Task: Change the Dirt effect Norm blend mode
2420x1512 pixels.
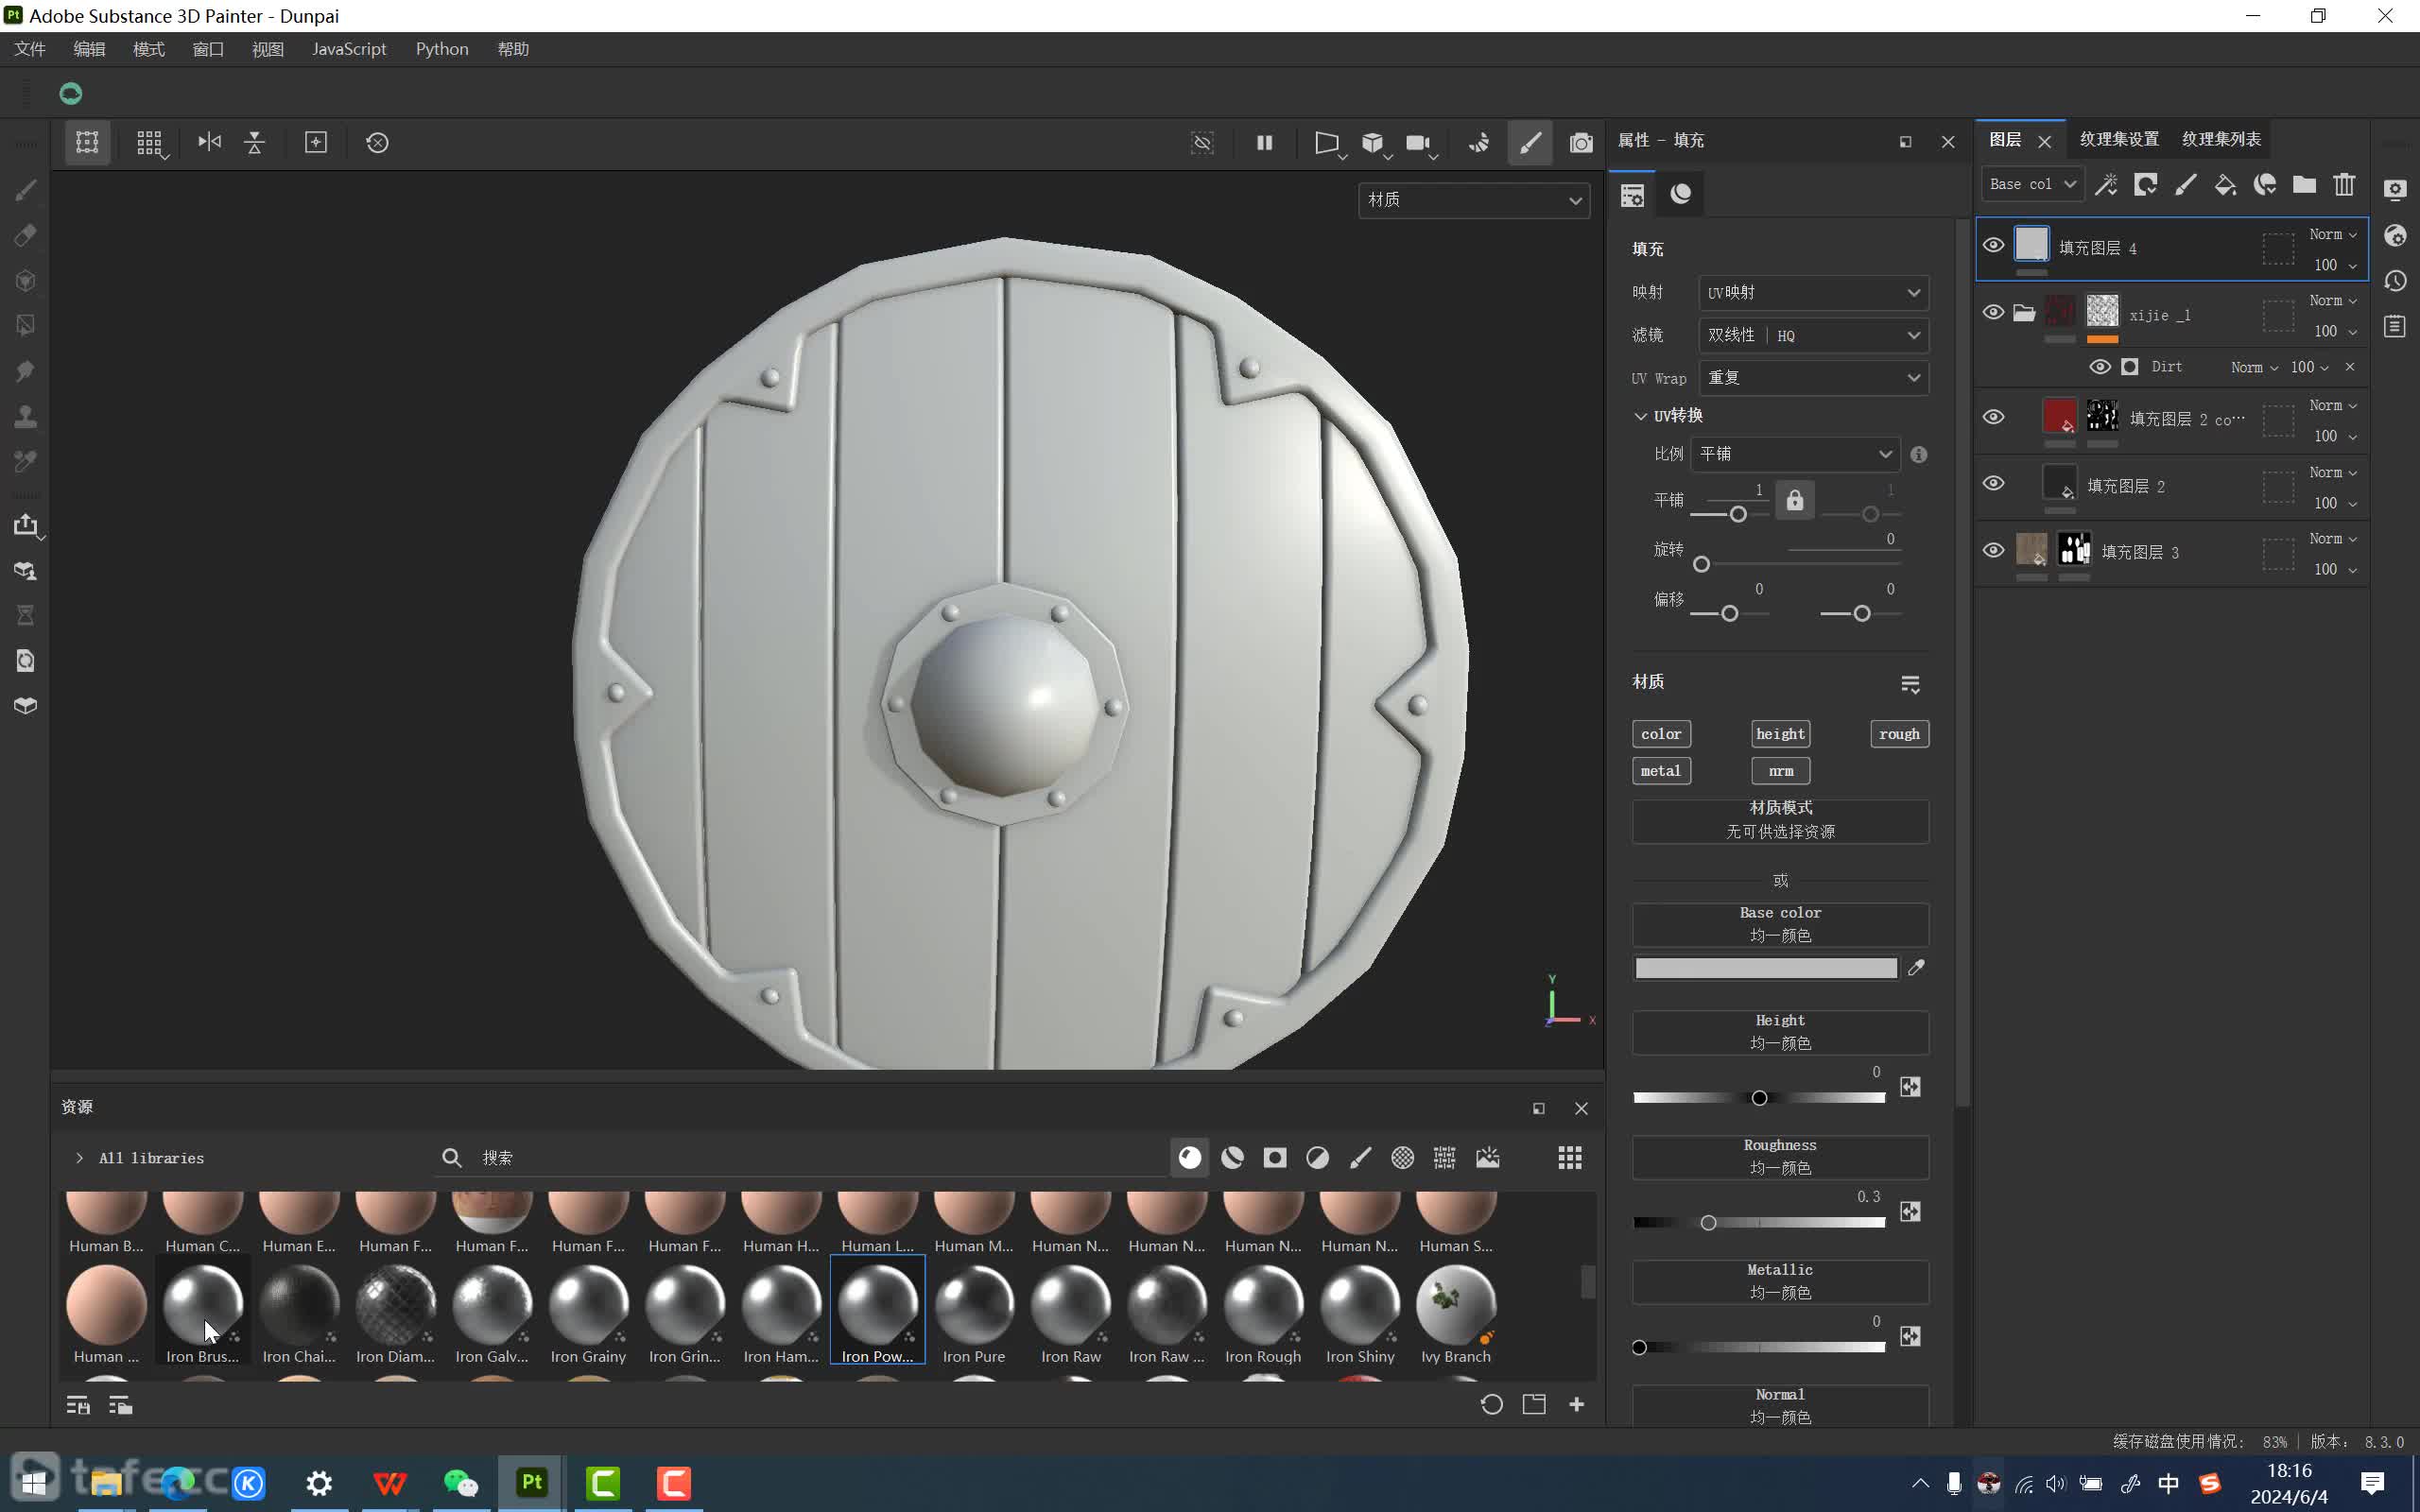Action: tap(2254, 367)
